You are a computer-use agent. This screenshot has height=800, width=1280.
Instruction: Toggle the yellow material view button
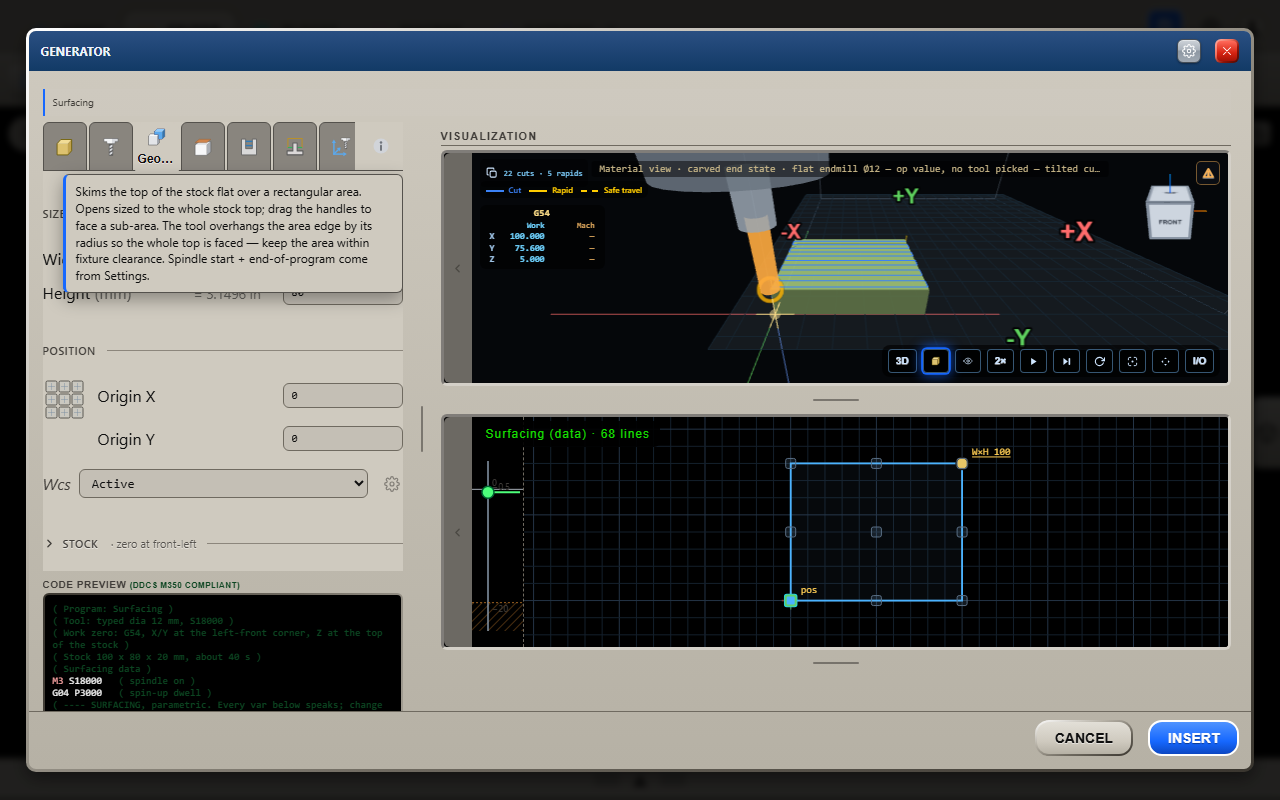(935, 361)
